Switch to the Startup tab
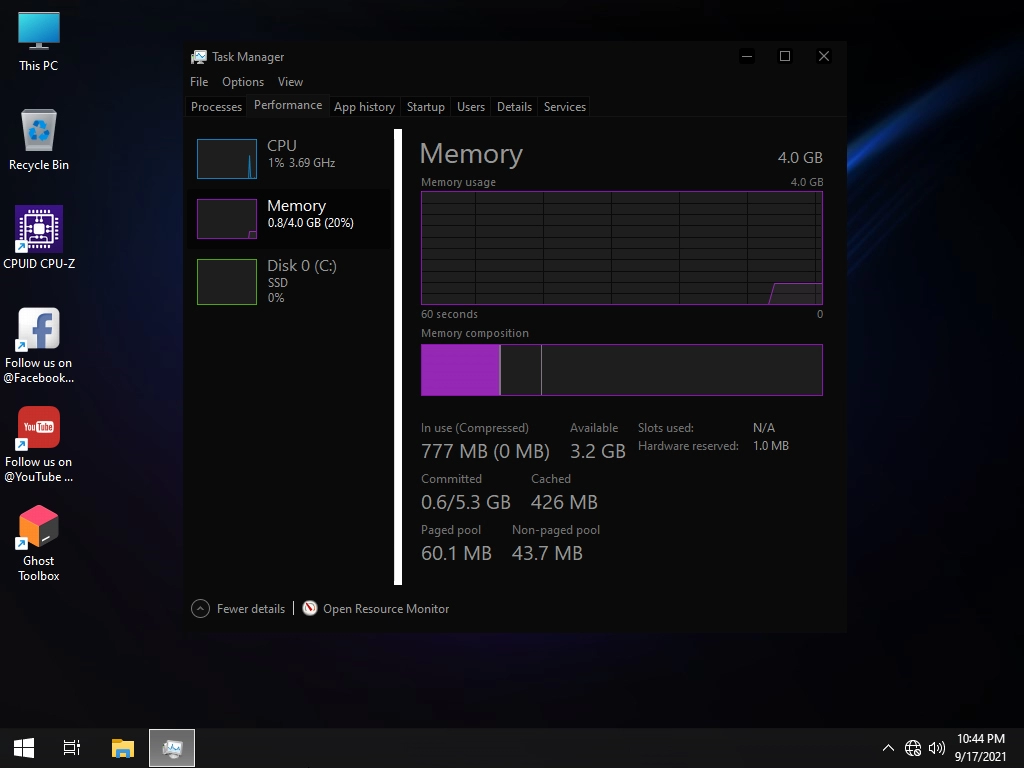1024x768 pixels. coord(426,106)
